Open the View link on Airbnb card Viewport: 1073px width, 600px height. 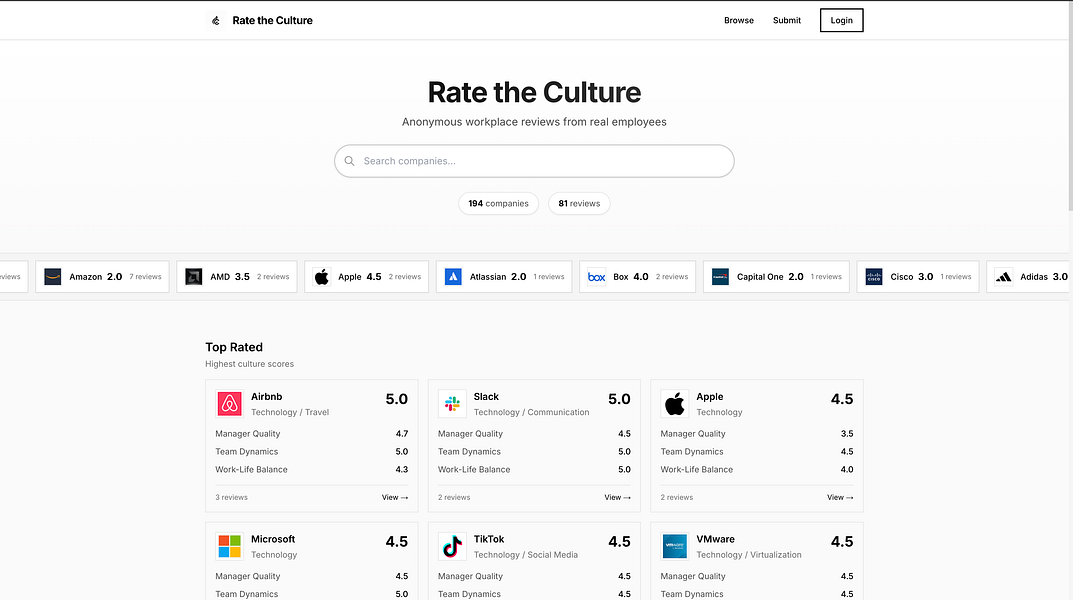[x=395, y=497]
